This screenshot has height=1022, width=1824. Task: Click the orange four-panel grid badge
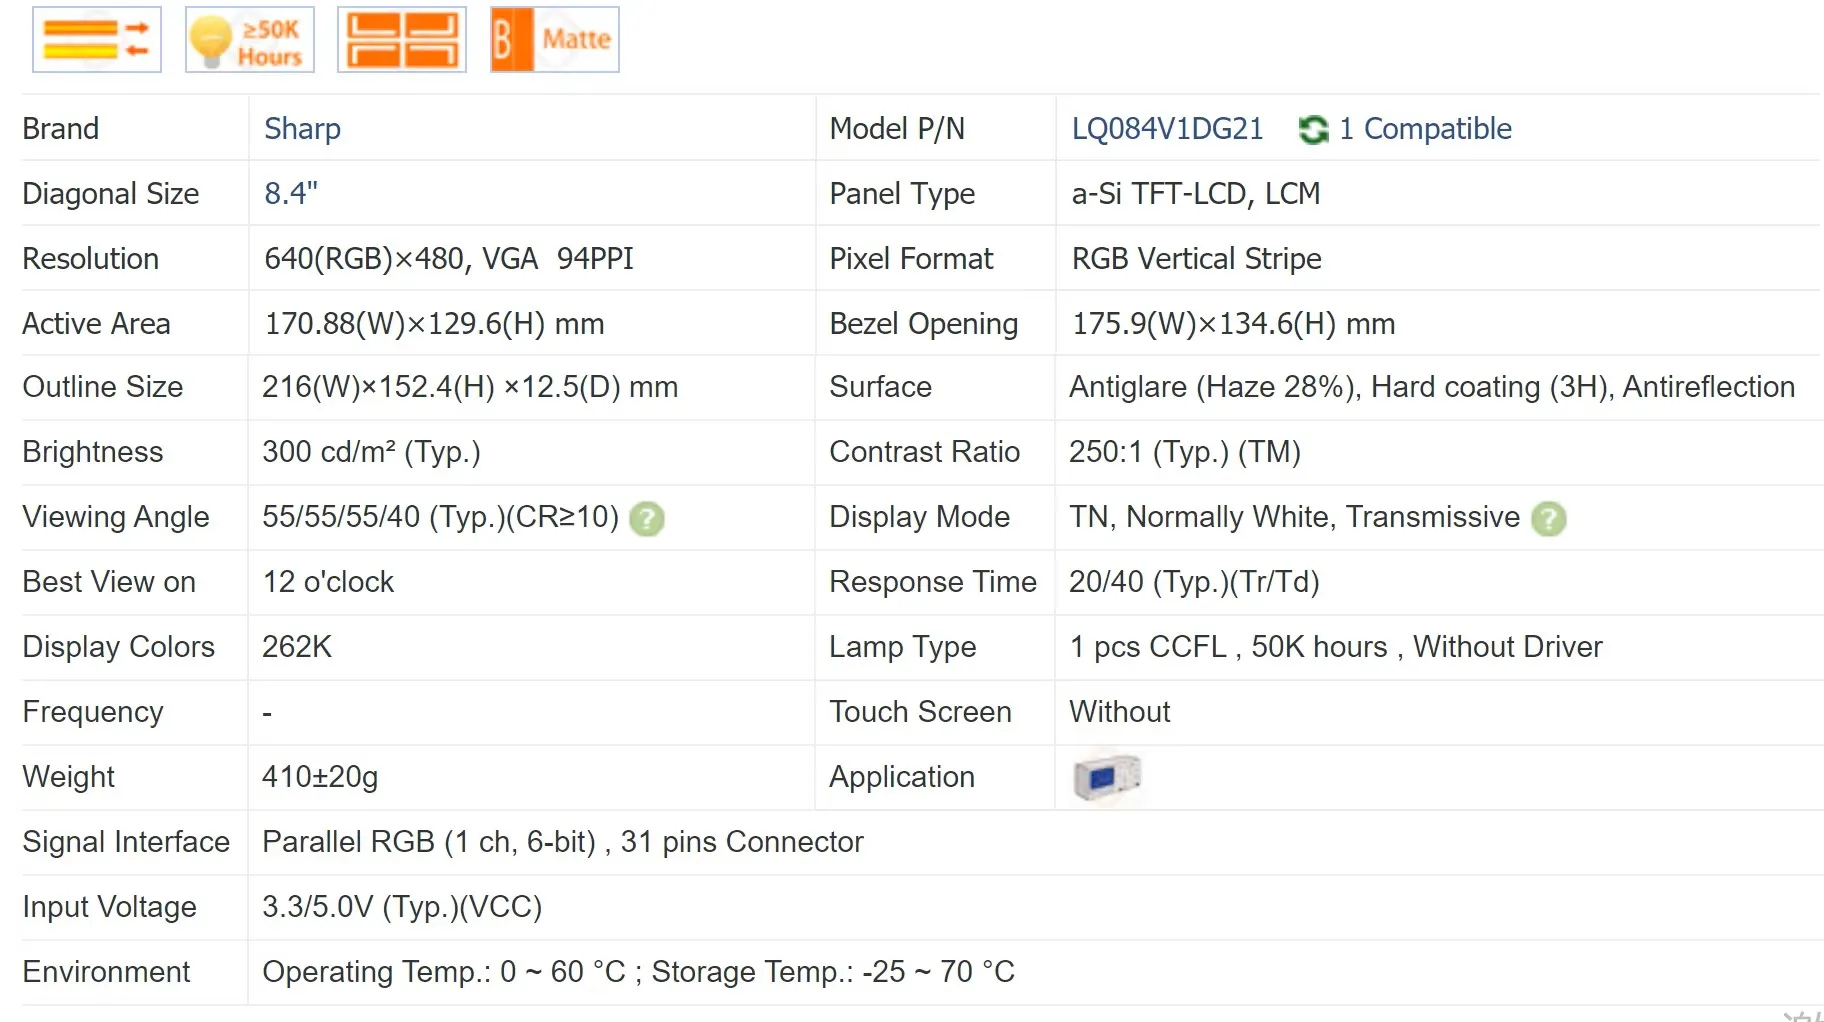pyautogui.click(x=402, y=40)
